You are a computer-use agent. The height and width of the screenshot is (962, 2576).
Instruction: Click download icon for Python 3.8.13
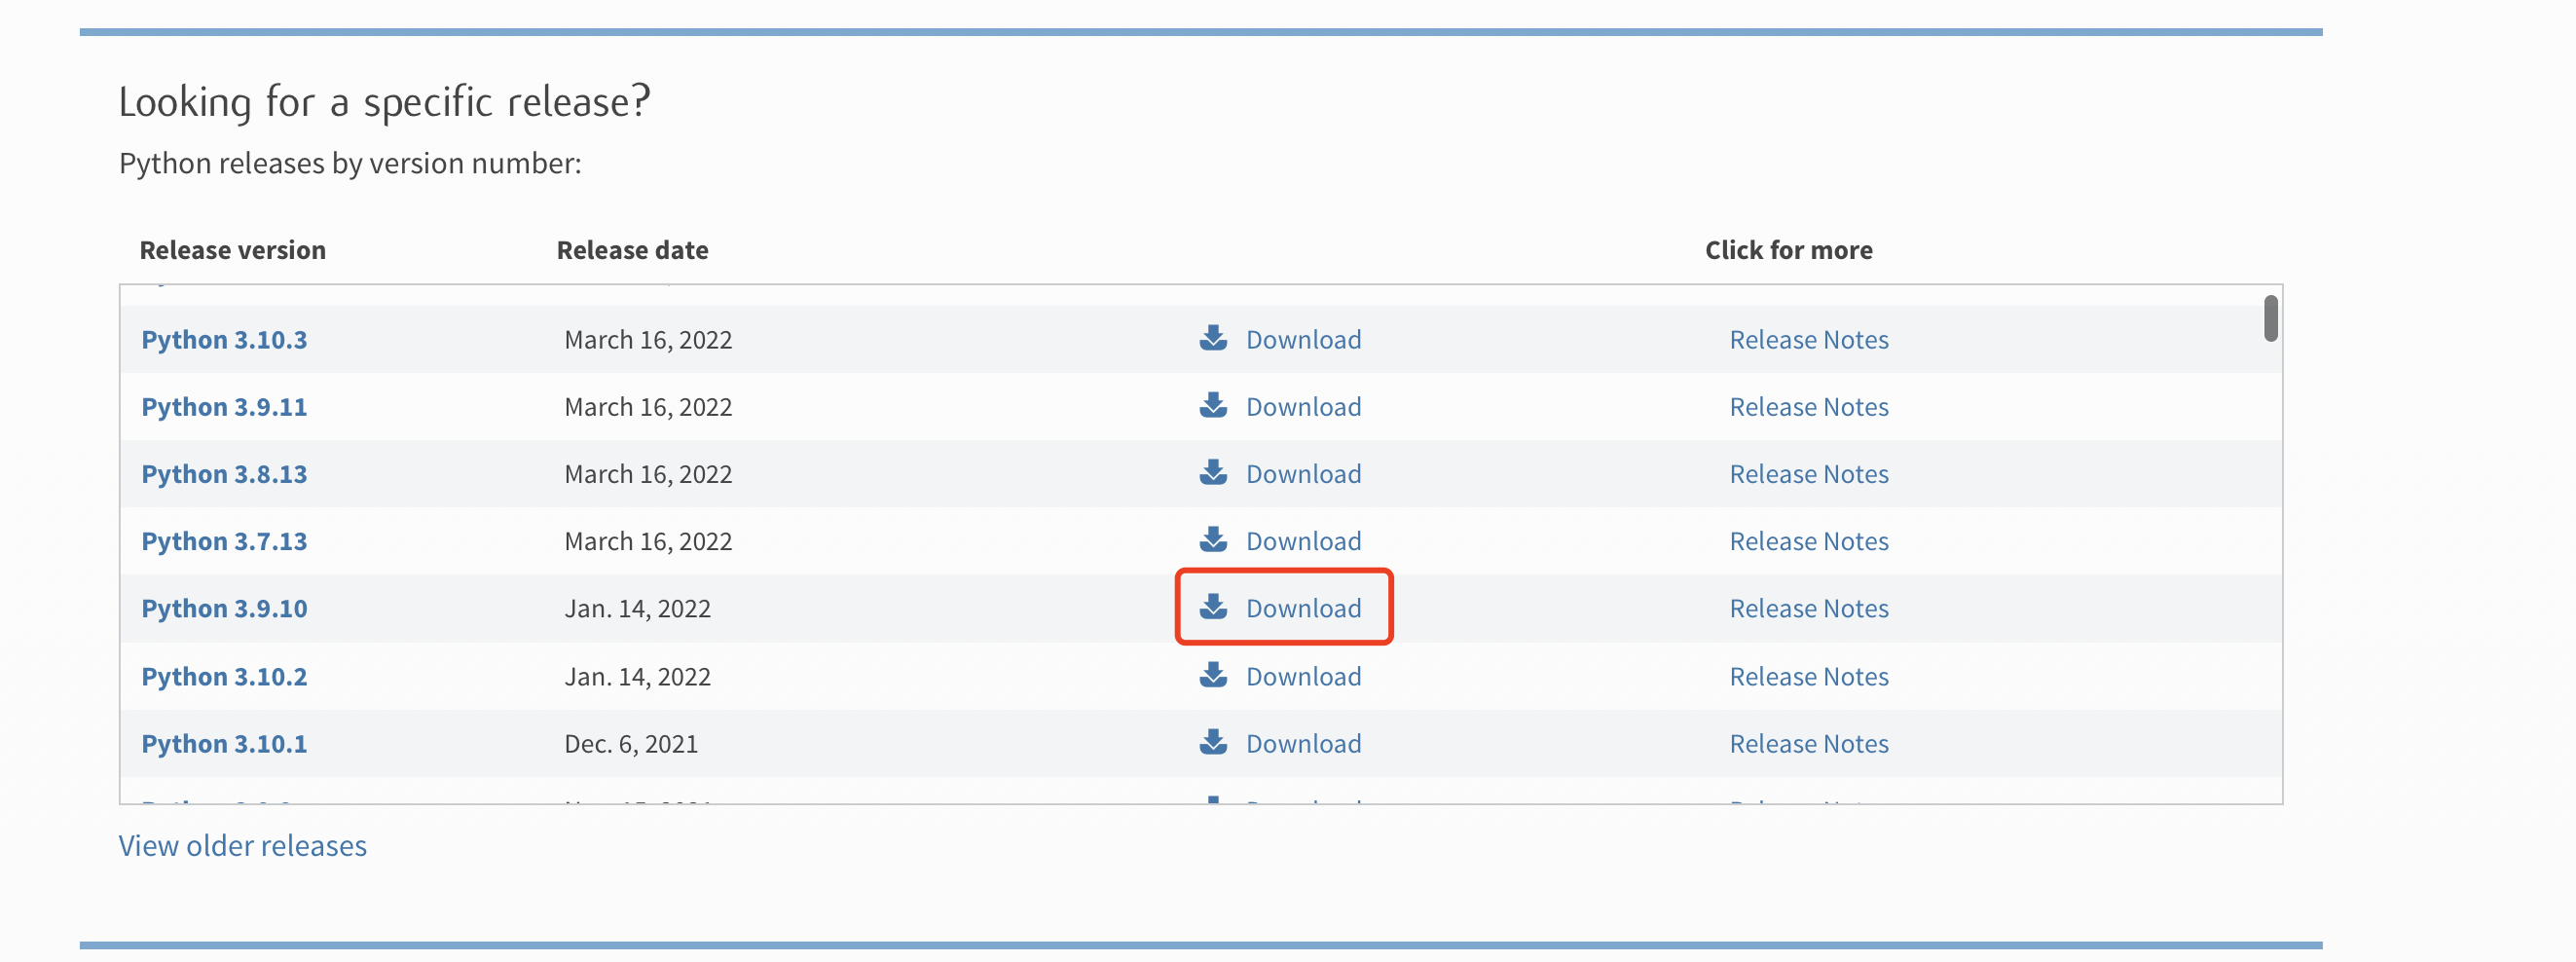click(1213, 472)
